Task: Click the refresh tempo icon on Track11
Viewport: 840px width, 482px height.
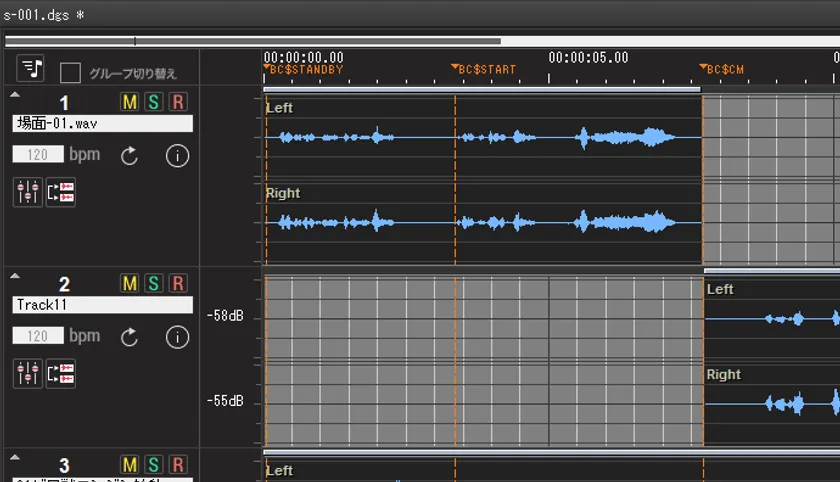Action: pyautogui.click(x=130, y=337)
